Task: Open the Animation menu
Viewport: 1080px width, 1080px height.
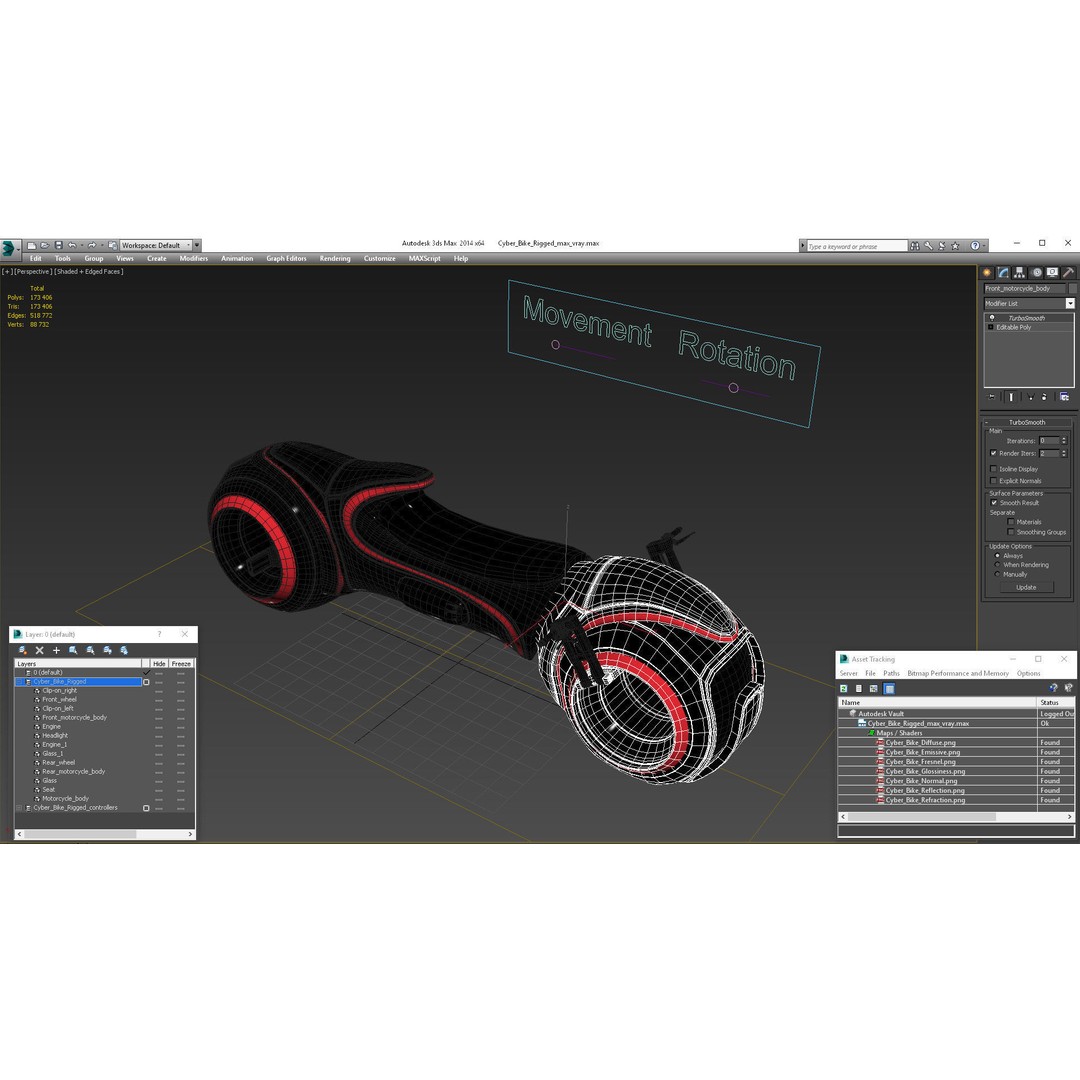Action: click(x=237, y=258)
